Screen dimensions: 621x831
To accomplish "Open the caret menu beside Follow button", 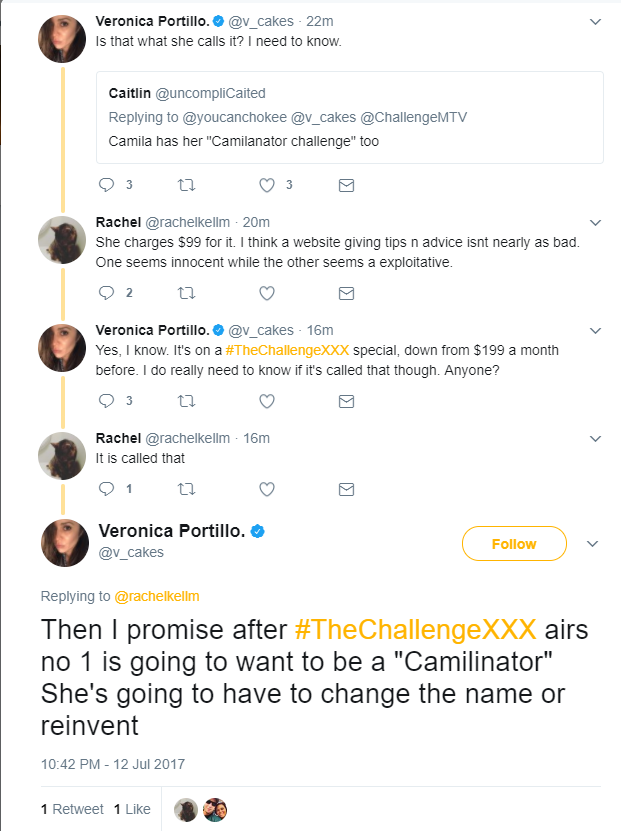I will pos(592,544).
